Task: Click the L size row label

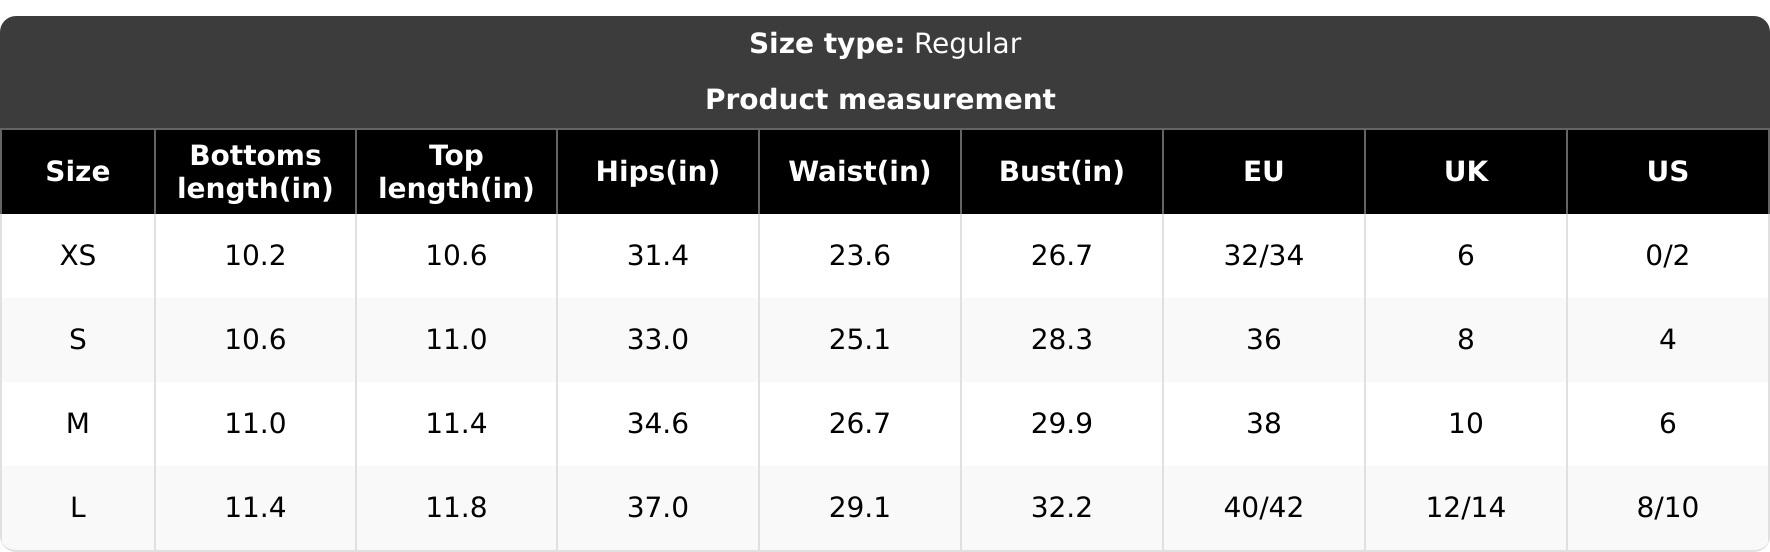Action: 78,508
